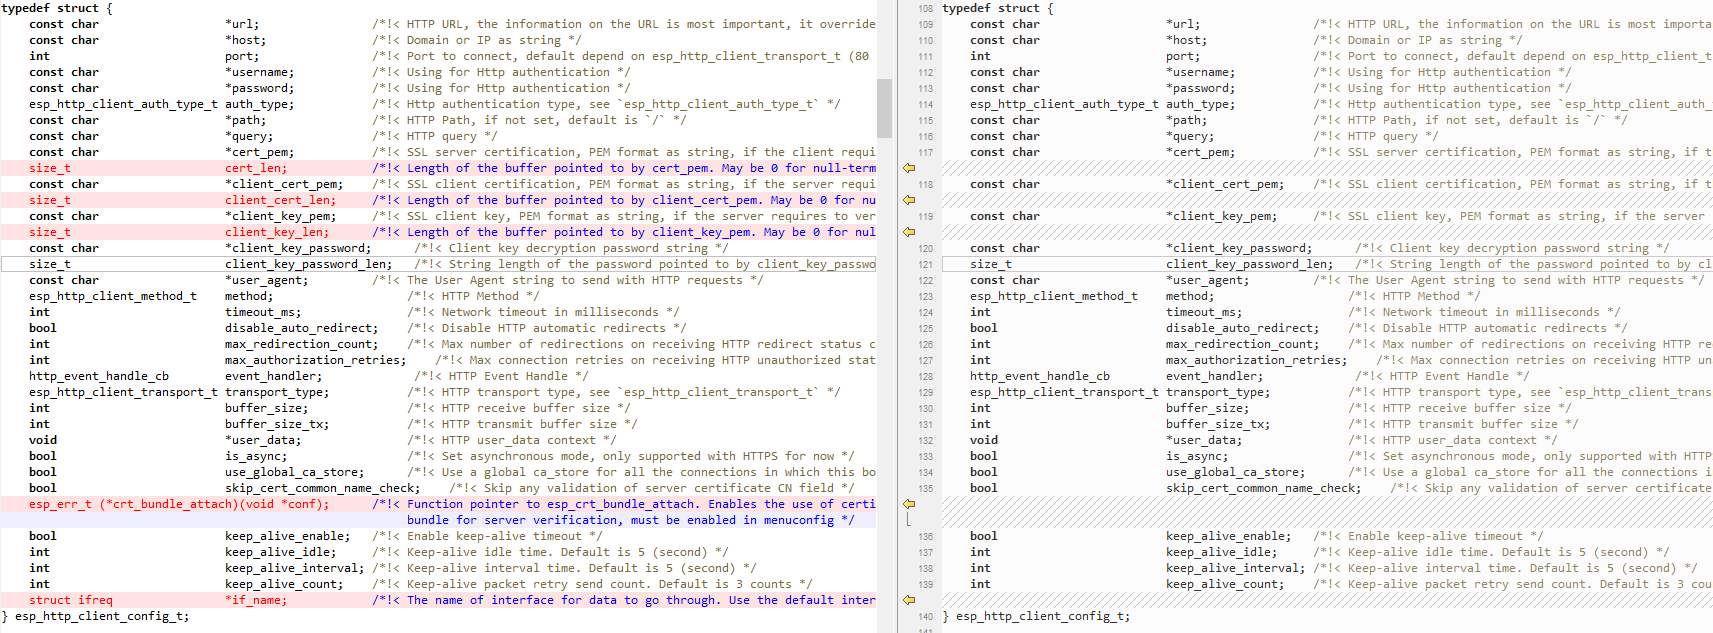Click line number 121 in right pane
The width and height of the screenshot is (1713, 633).
[x=925, y=265]
